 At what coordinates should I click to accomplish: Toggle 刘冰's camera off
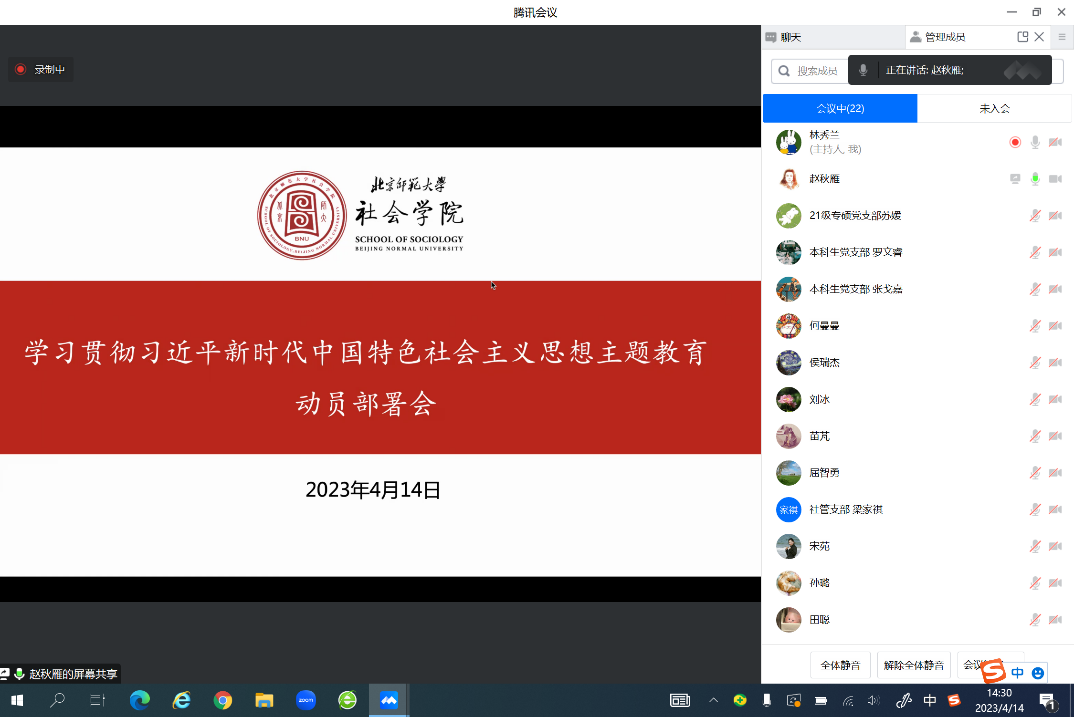tap(1055, 398)
